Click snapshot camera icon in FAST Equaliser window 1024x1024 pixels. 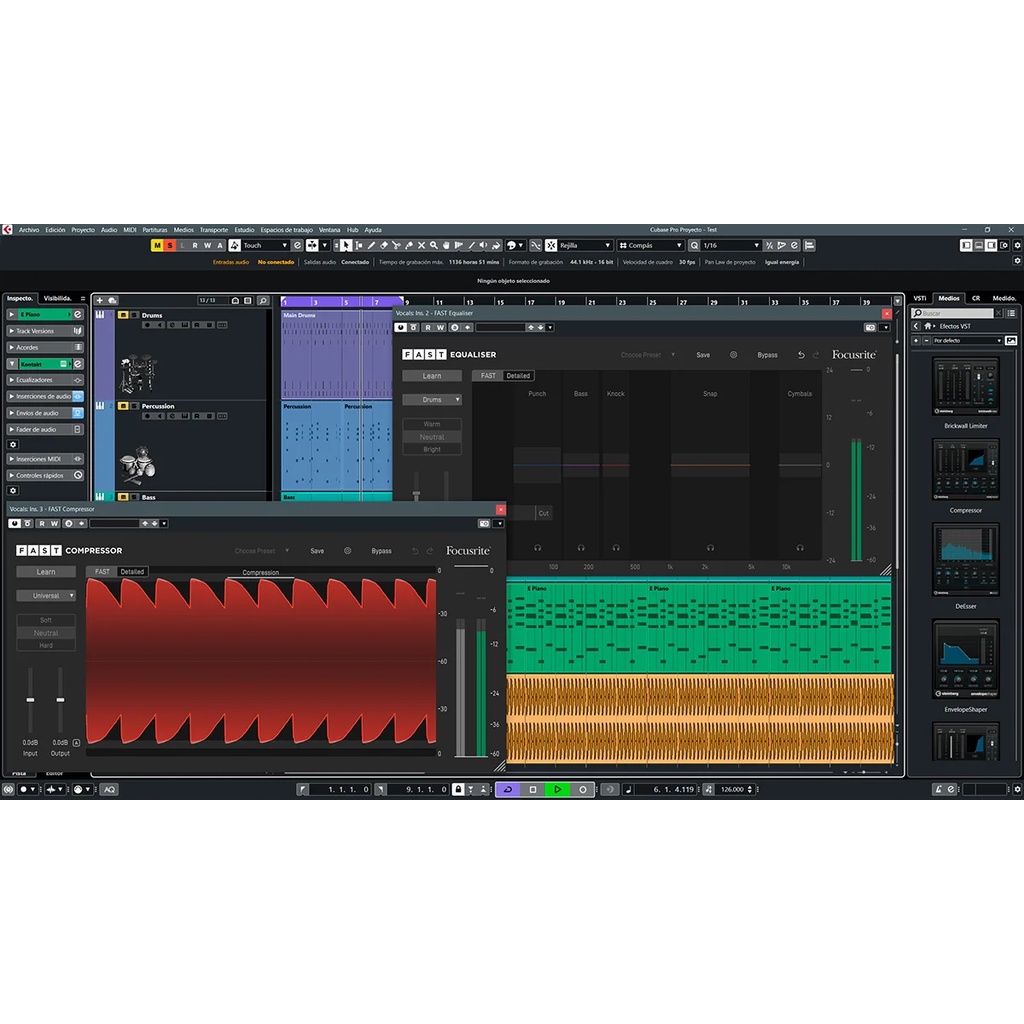[870, 328]
